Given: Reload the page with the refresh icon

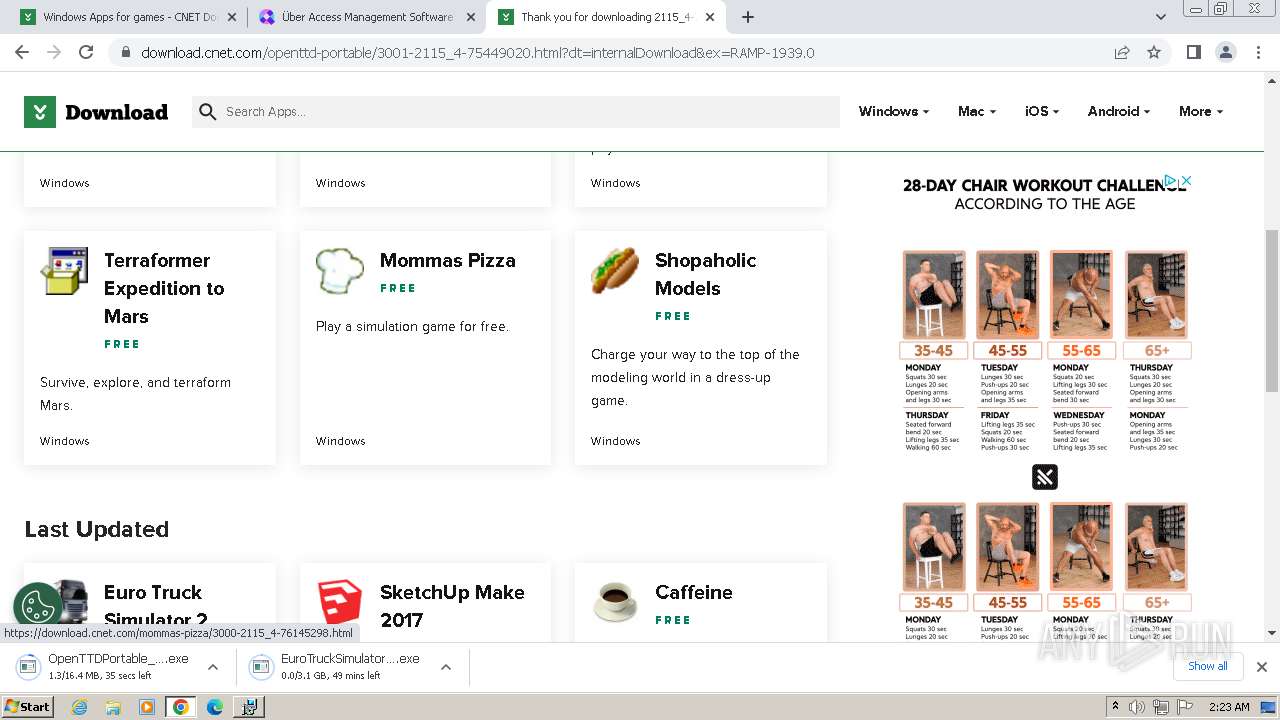Looking at the screenshot, I should (x=86, y=52).
